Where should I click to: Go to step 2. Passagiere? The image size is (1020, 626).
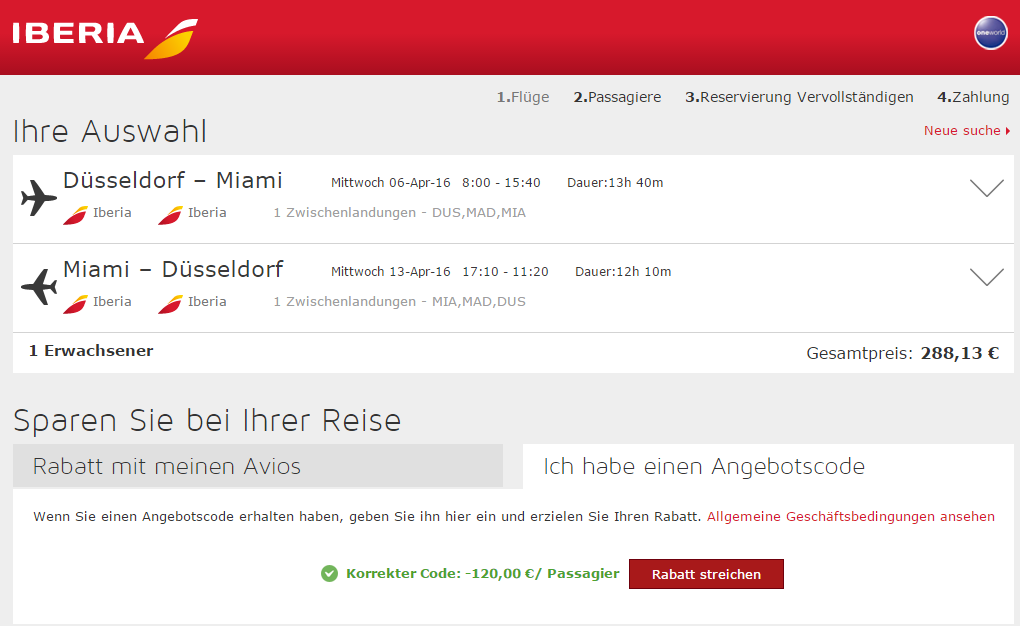pos(617,97)
